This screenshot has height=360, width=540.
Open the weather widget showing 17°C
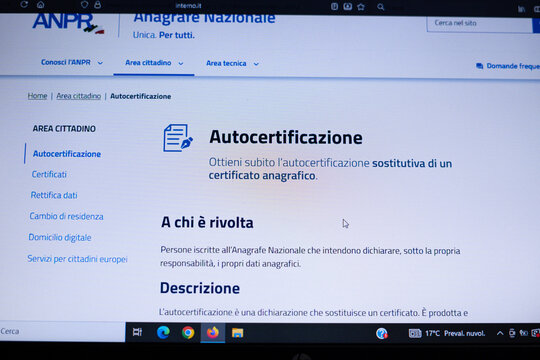[447, 333]
